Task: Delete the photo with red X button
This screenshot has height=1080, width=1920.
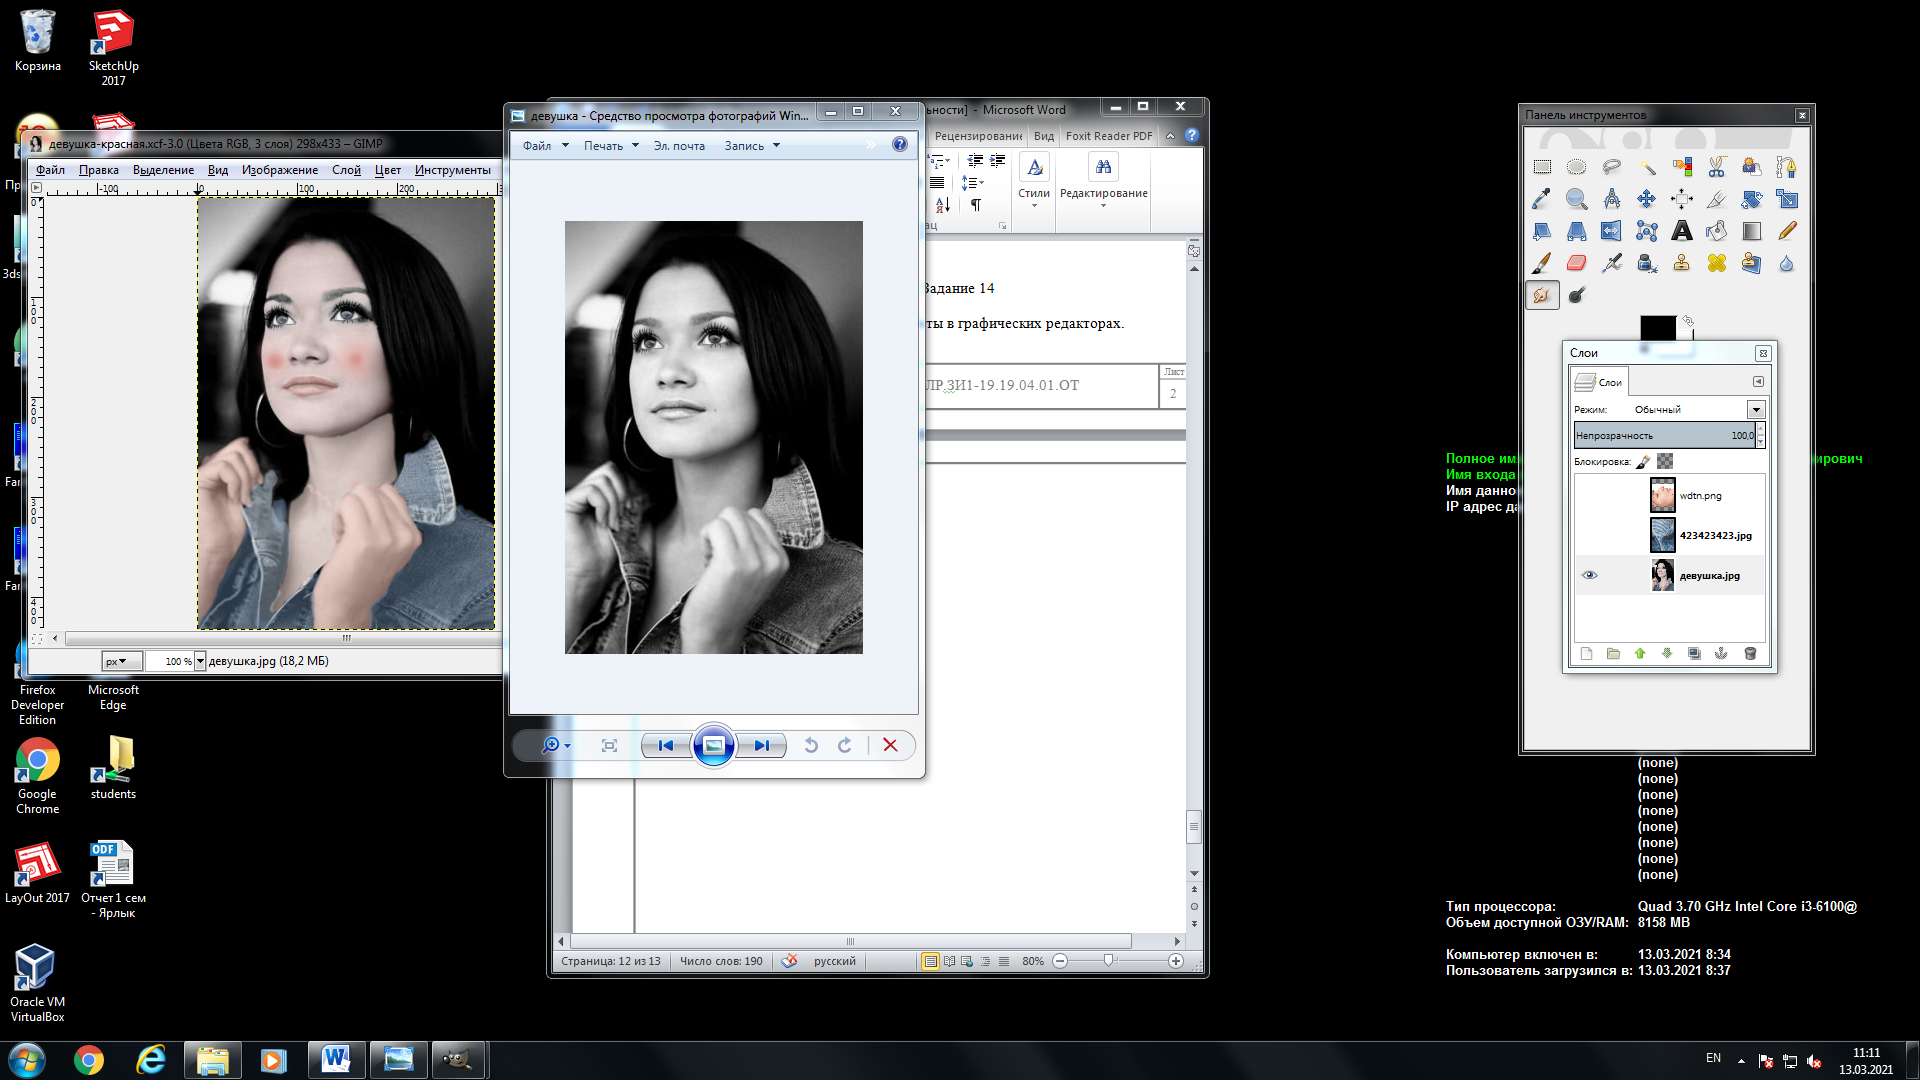Action: point(890,745)
